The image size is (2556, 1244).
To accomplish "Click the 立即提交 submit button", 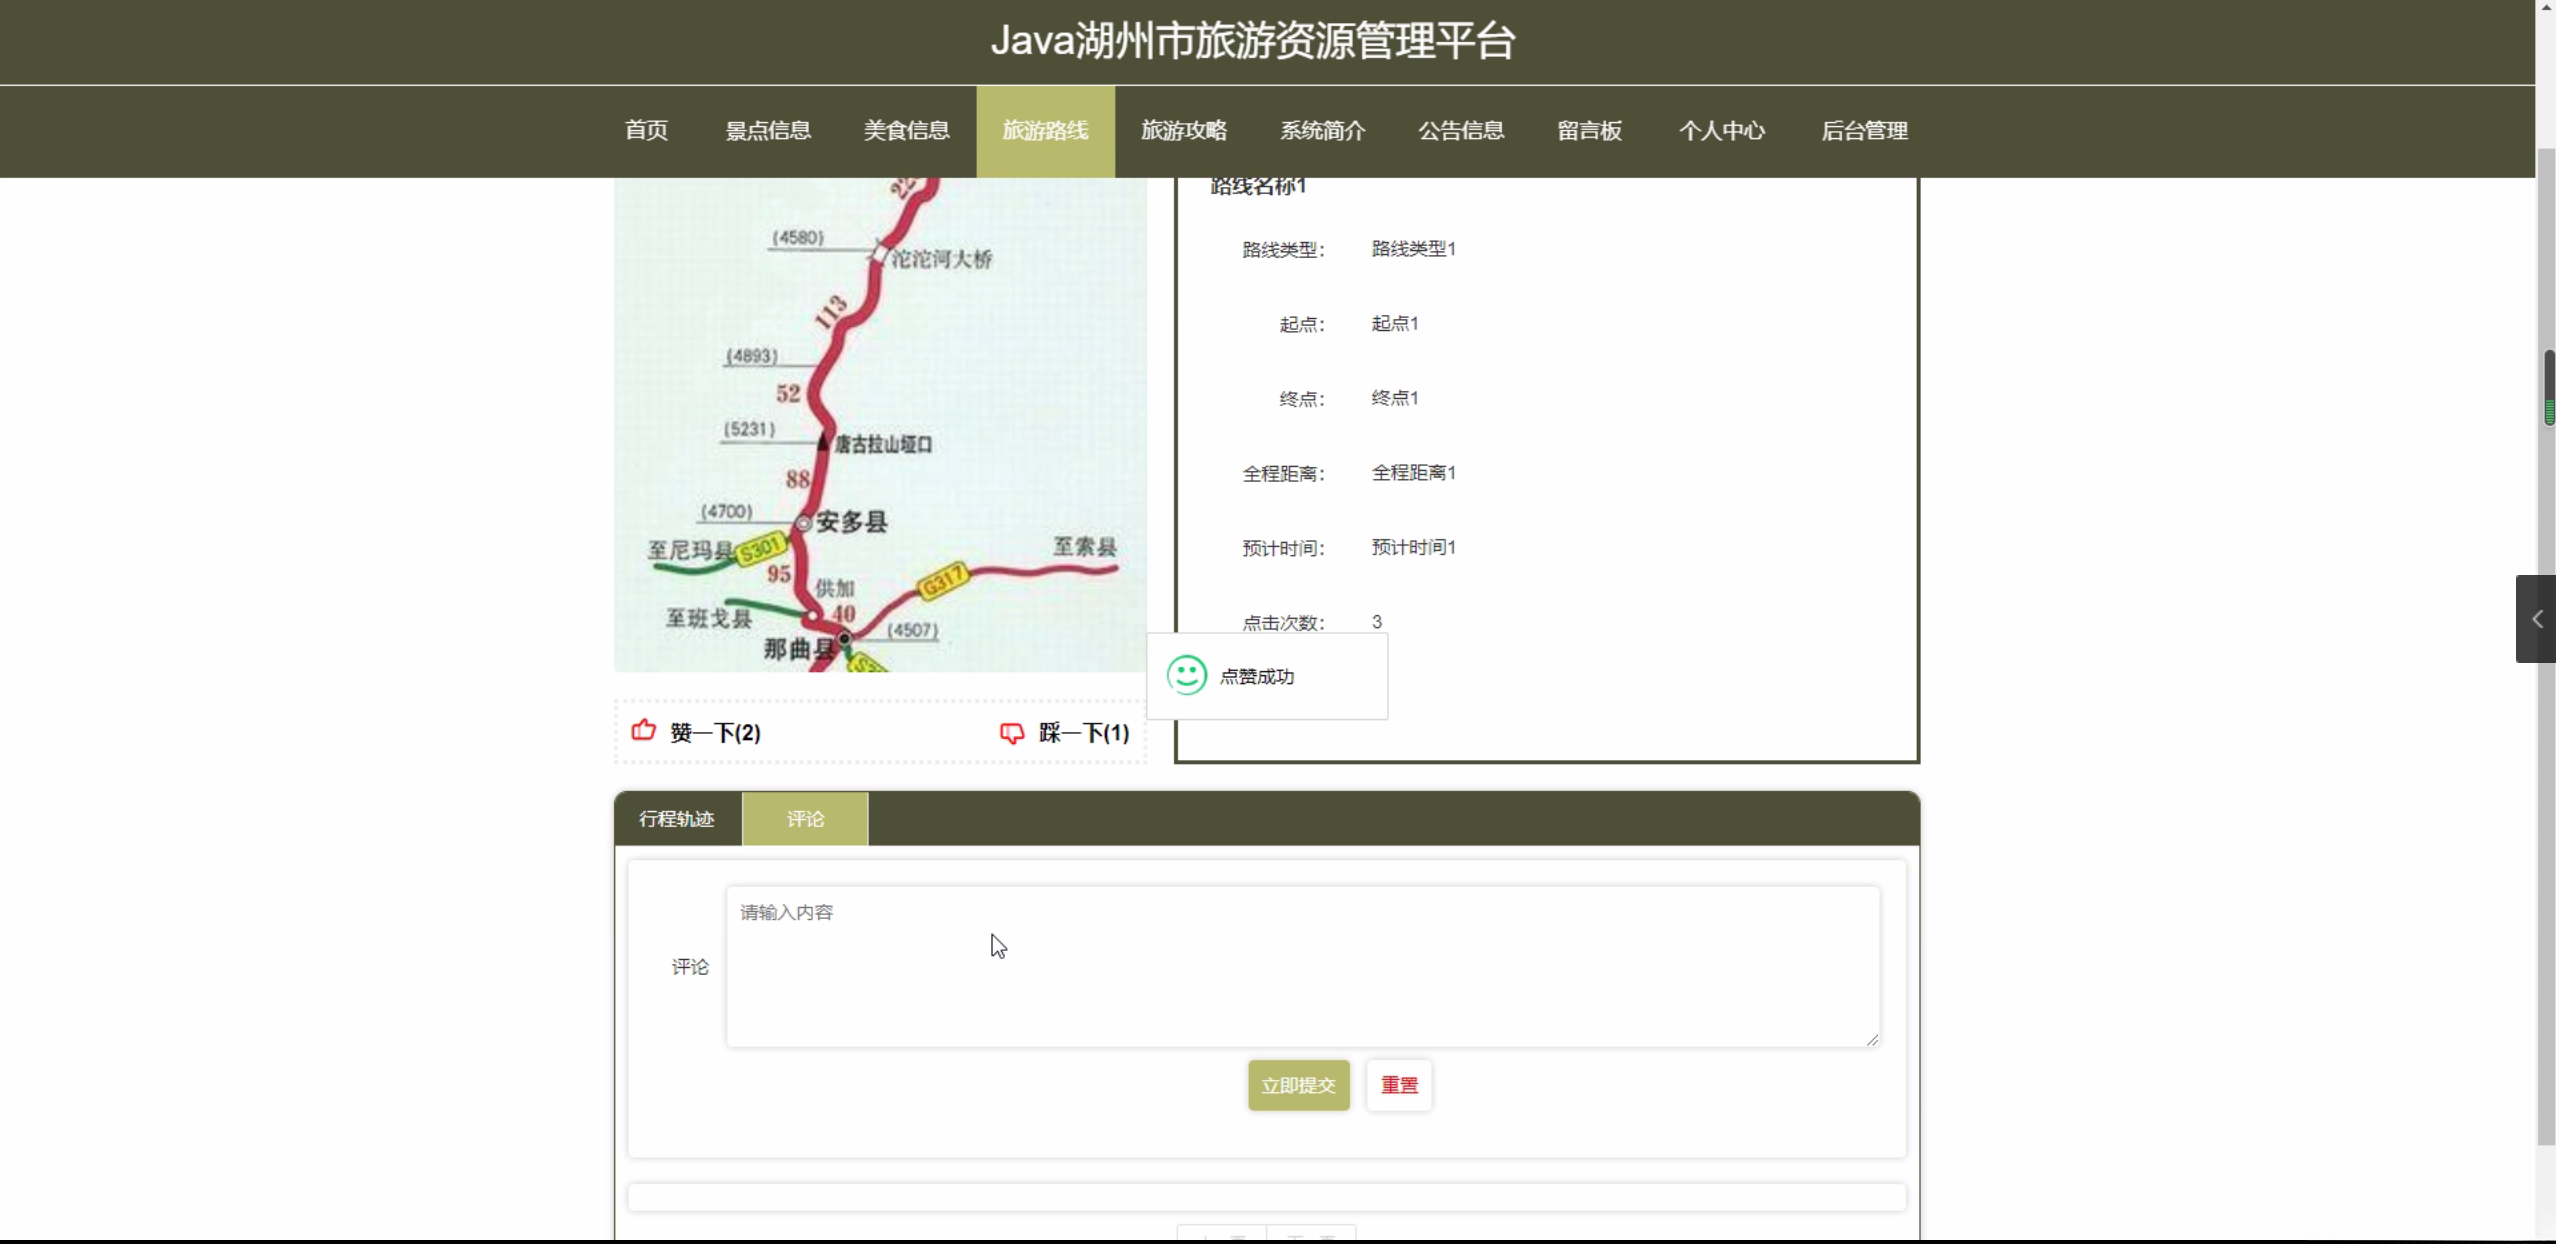I will (1298, 1085).
